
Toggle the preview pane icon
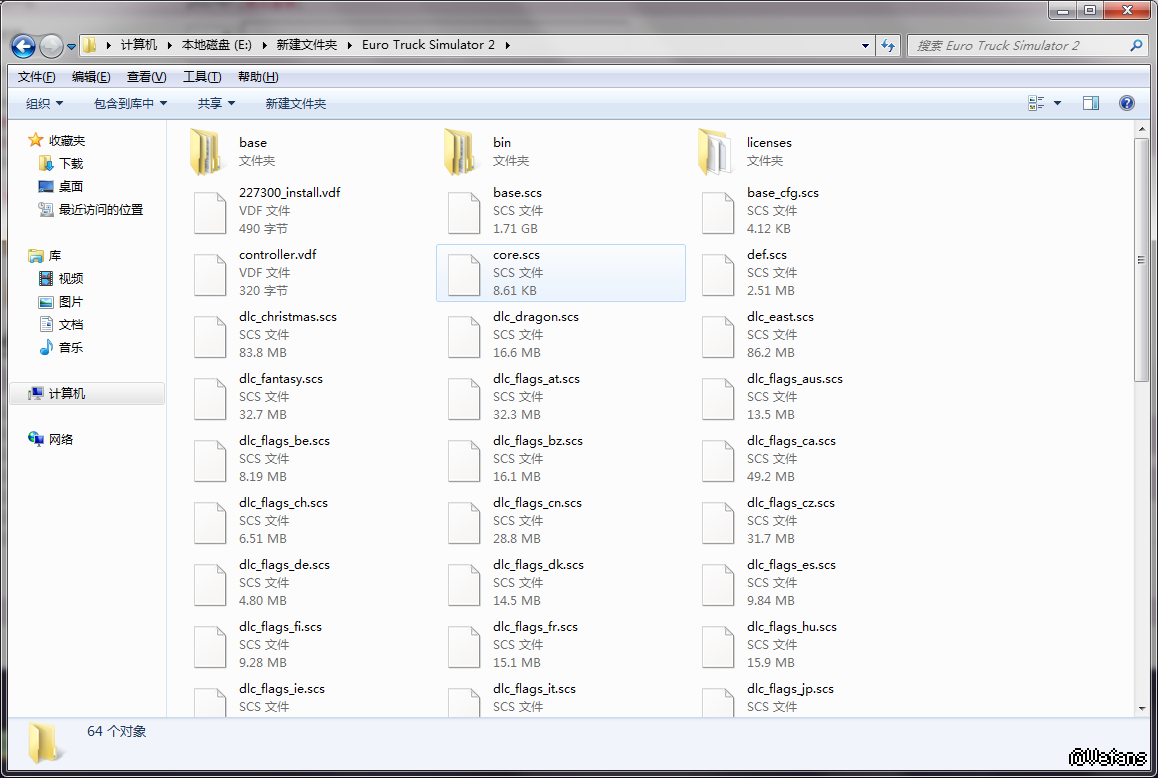click(1091, 103)
